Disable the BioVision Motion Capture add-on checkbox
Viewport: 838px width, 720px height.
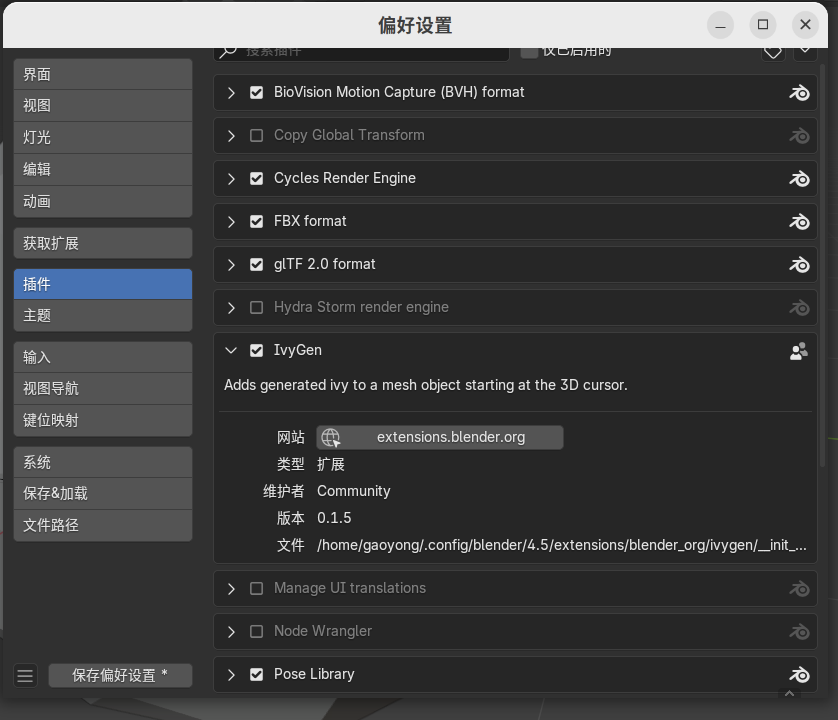pos(257,92)
